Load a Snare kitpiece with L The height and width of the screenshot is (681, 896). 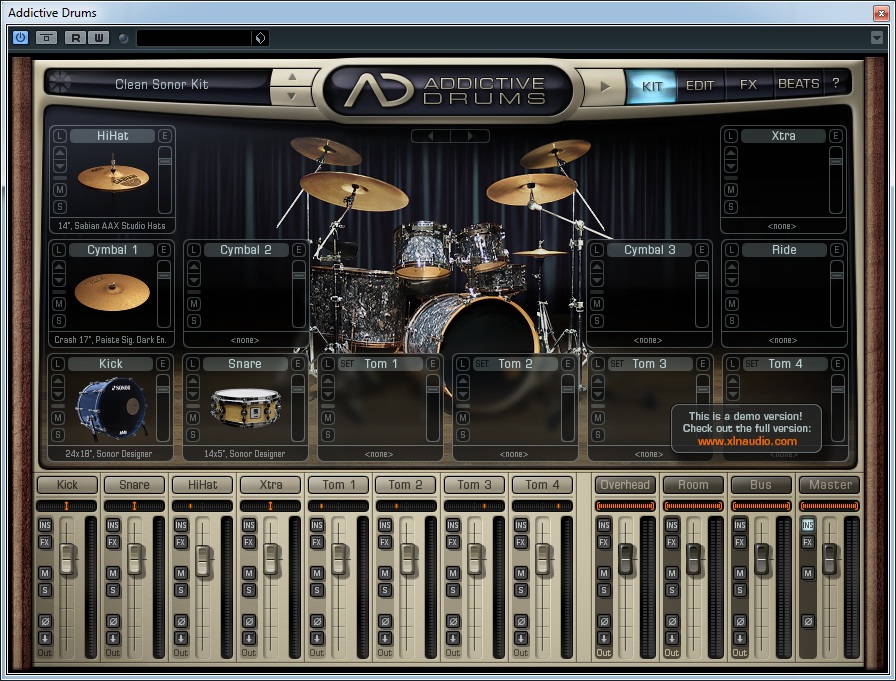[x=193, y=364]
